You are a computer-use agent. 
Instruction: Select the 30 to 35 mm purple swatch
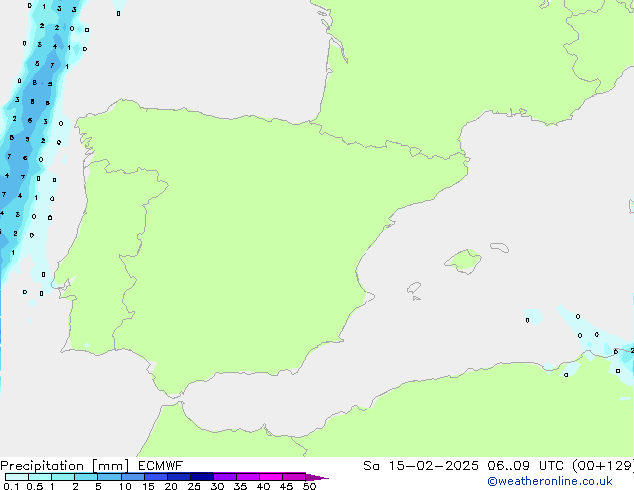(225, 477)
